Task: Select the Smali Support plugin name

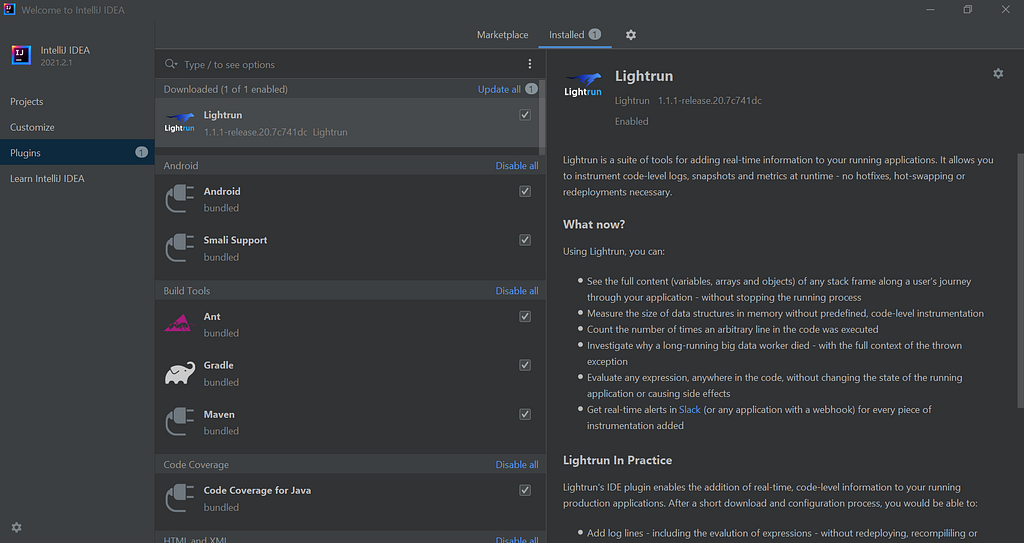Action: coord(235,240)
